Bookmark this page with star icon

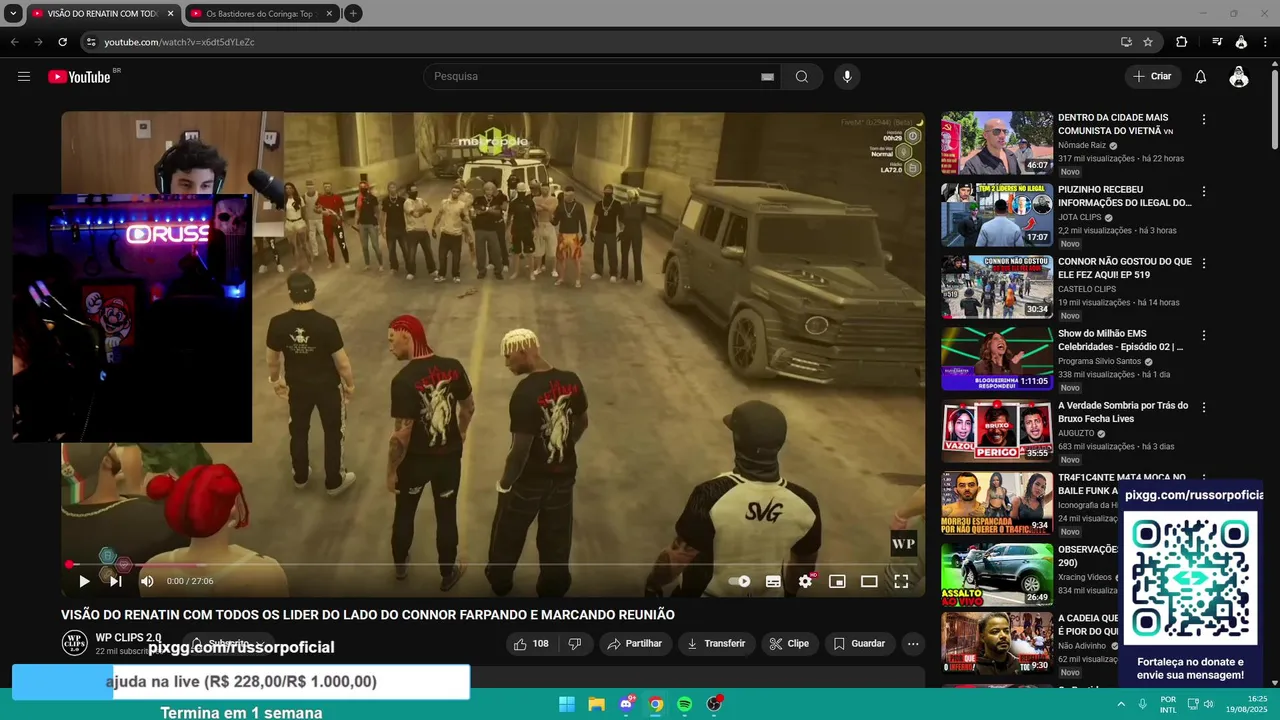1148,42
